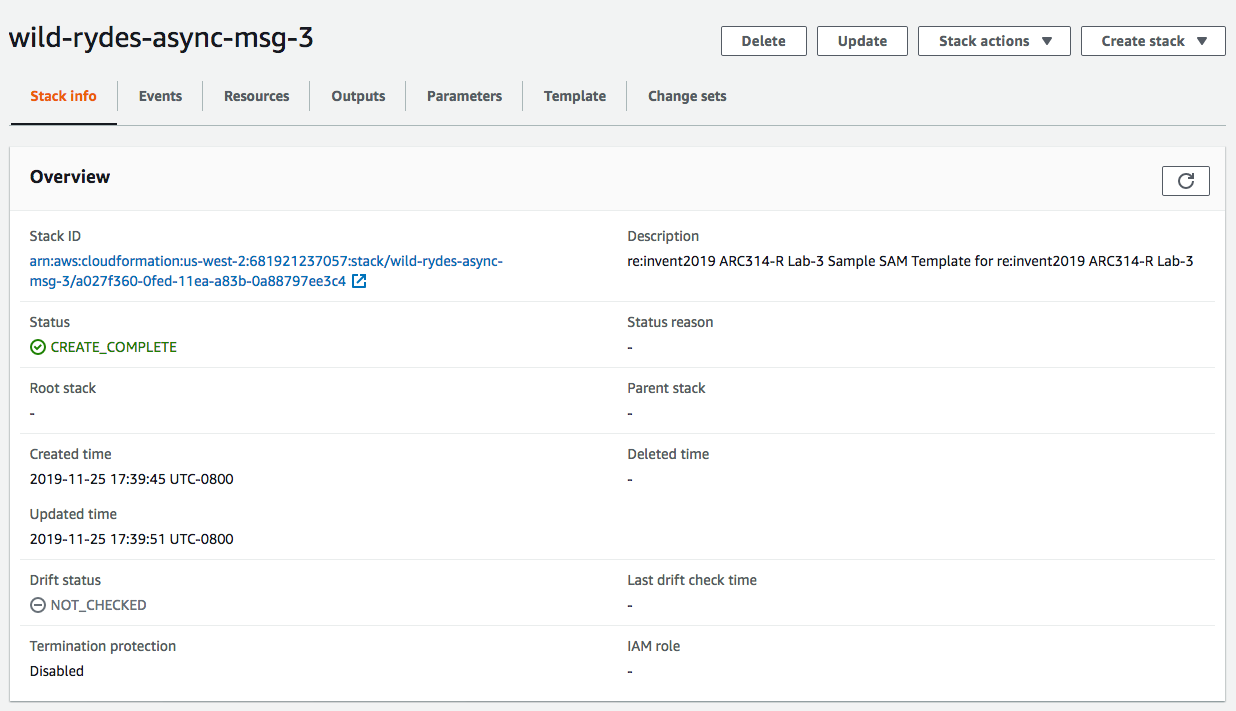1236x711 pixels.
Task: Click the Disabled termination protection value
Action: tap(57, 671)
